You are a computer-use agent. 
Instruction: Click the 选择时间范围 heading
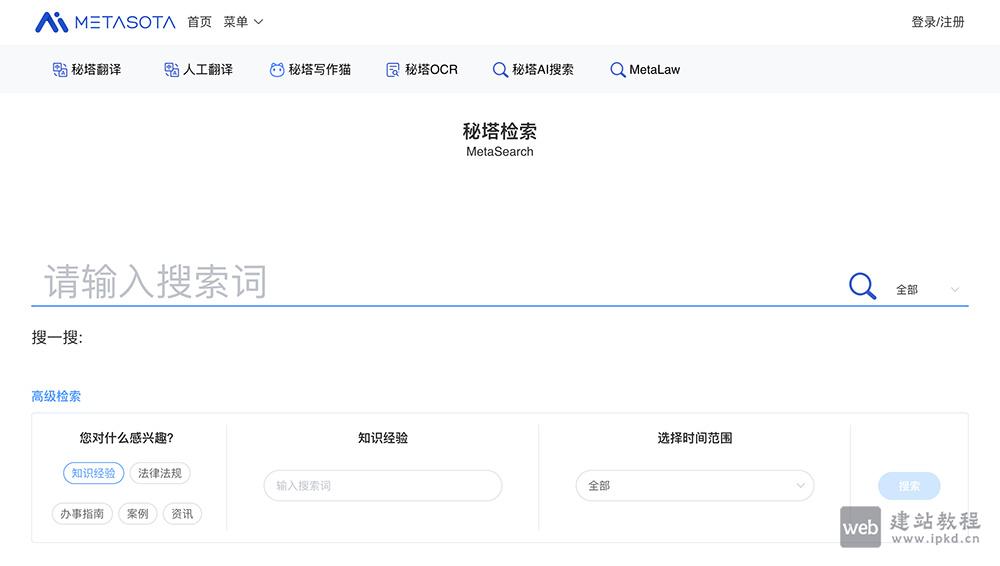[695, 438]
